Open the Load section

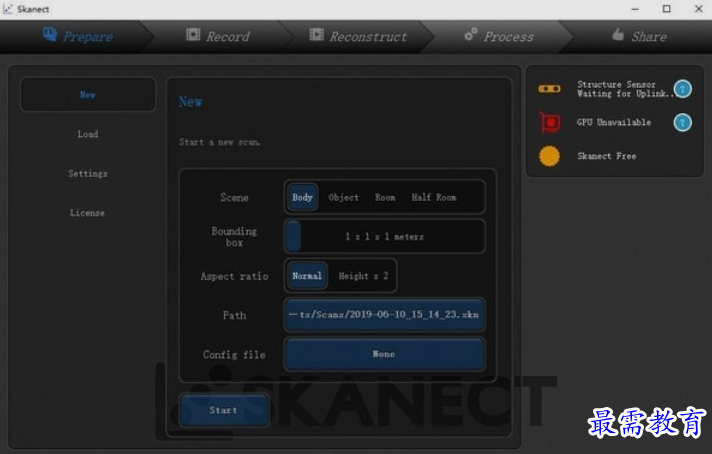(x=88, y=134)
